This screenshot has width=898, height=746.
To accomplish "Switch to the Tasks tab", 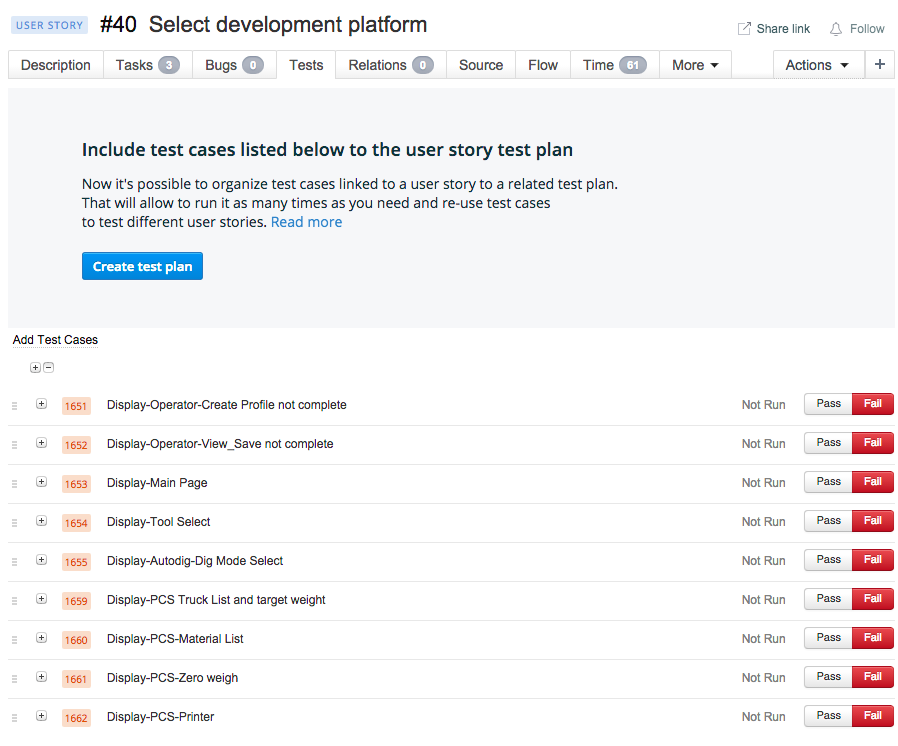I will [148, 65].
